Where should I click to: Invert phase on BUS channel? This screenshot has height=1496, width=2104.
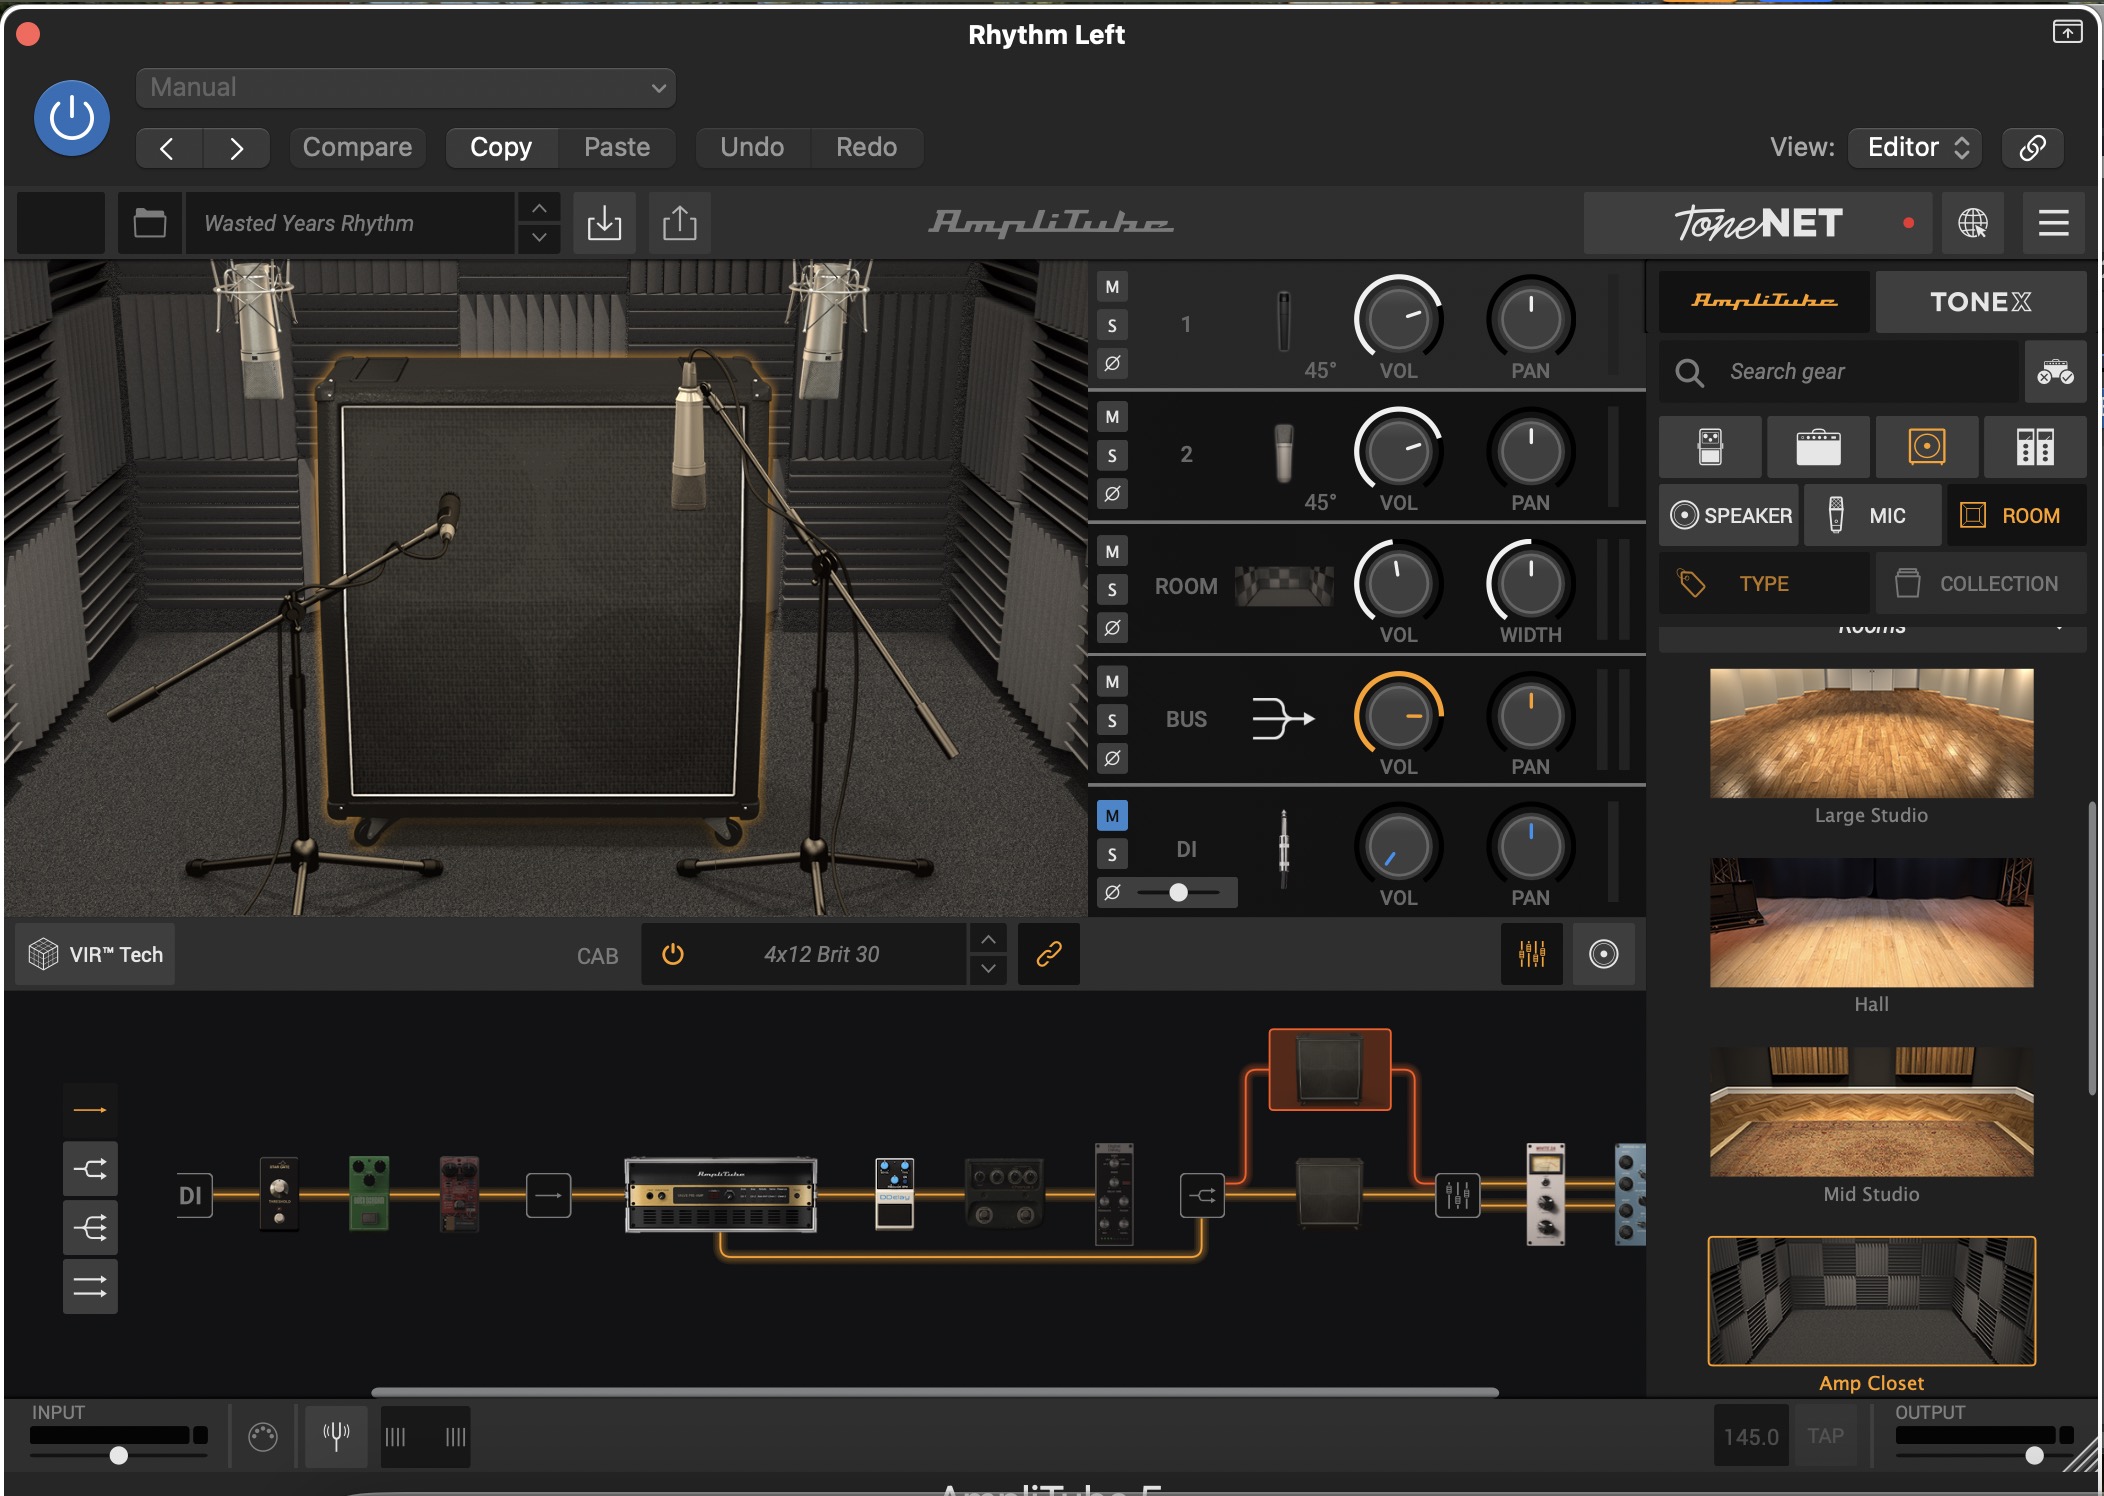click(1112, 758)
